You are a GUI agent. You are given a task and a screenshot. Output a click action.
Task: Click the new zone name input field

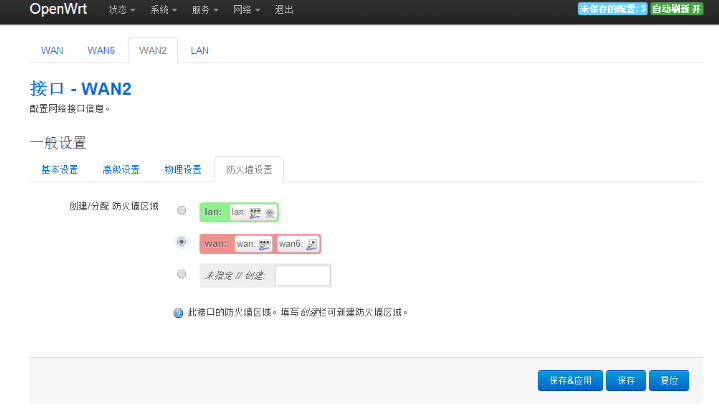point(303,275)
